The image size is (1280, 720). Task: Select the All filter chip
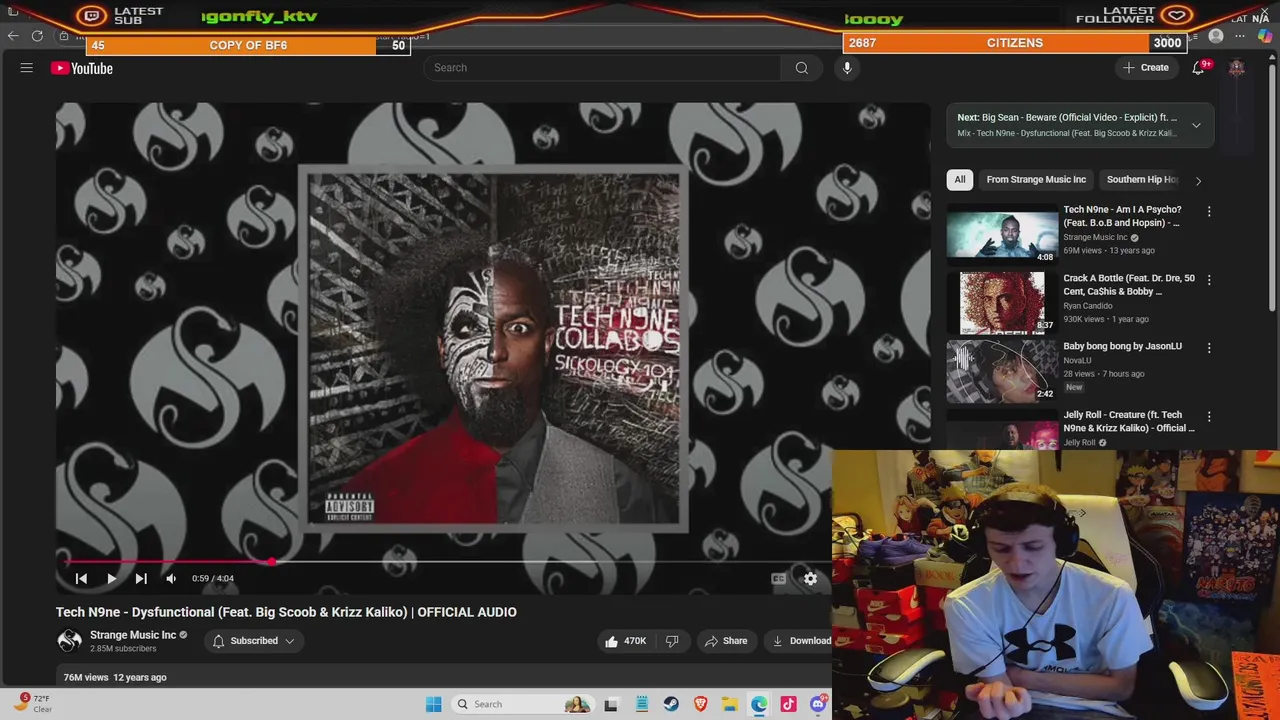pyautogui.click(x=959, y=180)
